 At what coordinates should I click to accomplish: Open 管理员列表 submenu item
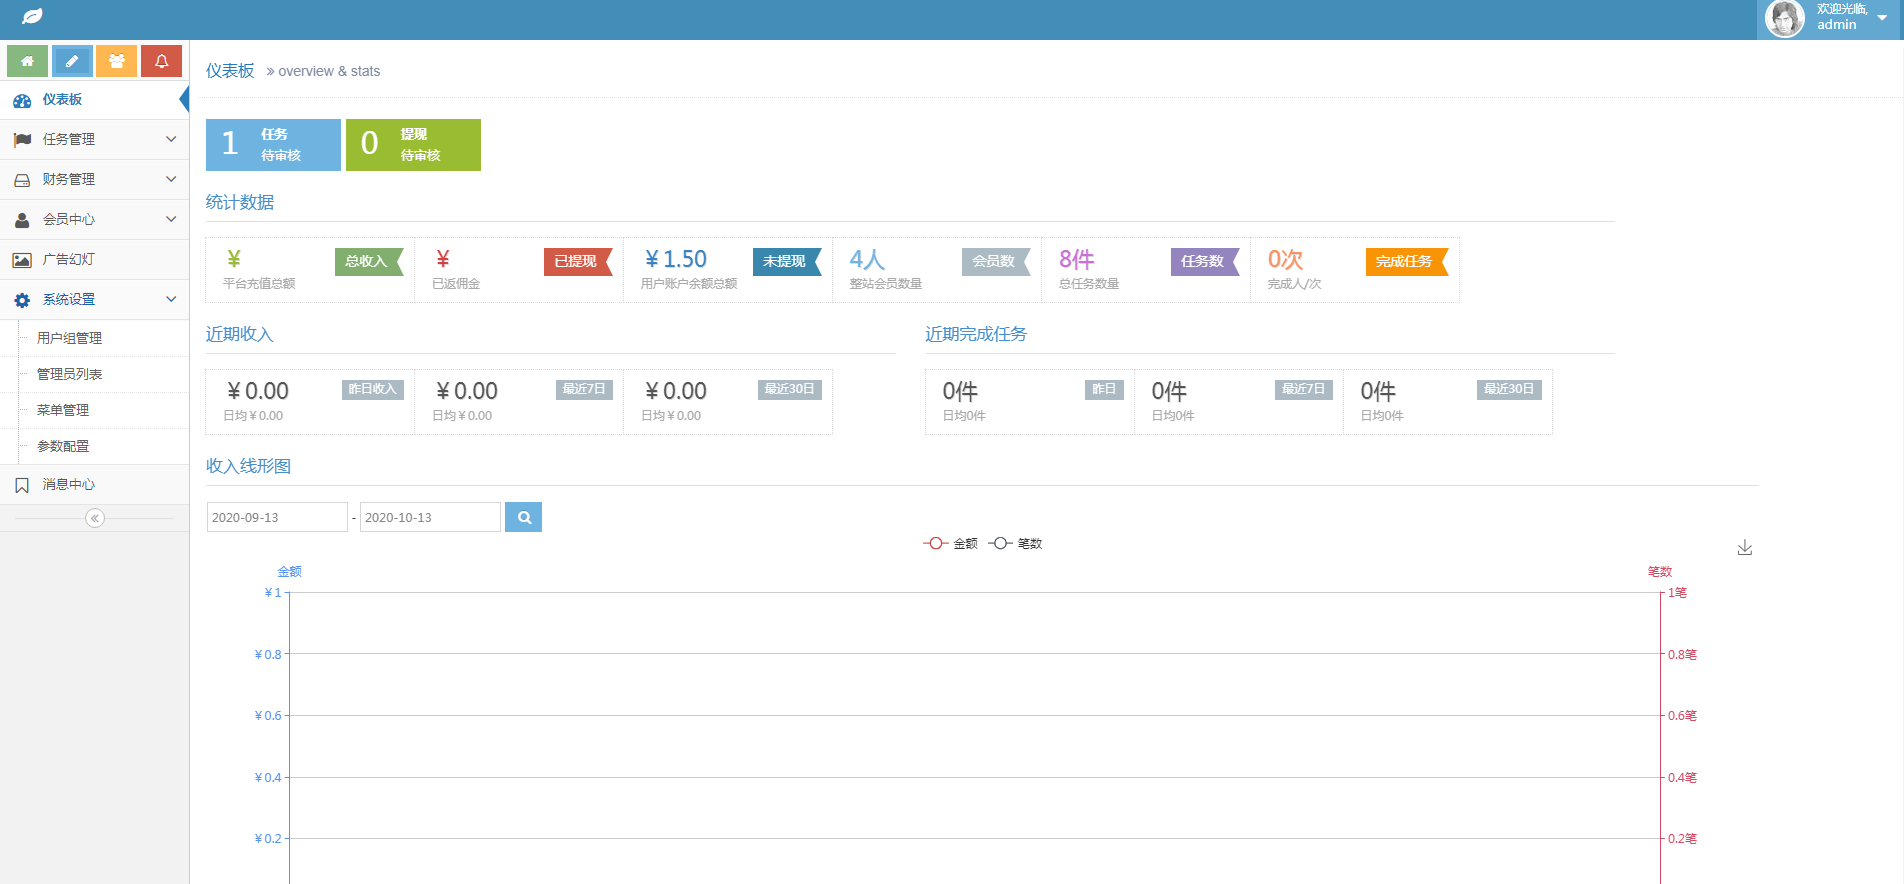point(70,374)
